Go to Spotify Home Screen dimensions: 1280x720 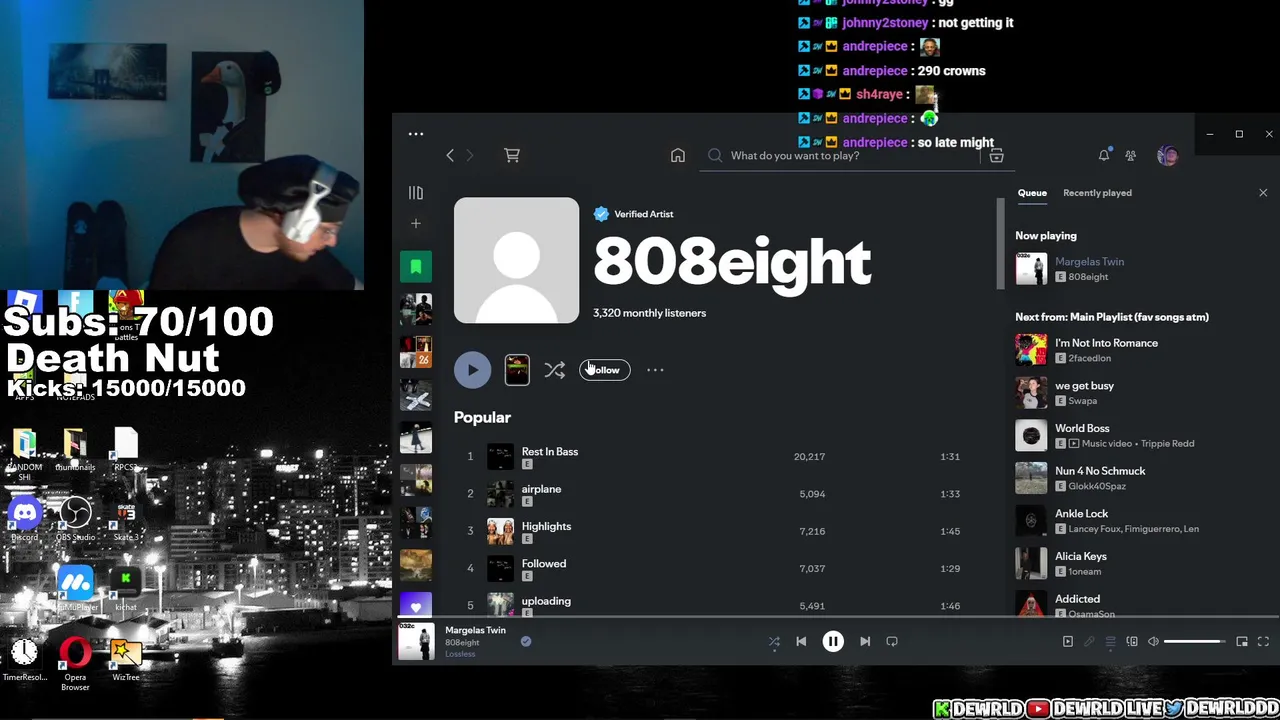pos(678,155)
